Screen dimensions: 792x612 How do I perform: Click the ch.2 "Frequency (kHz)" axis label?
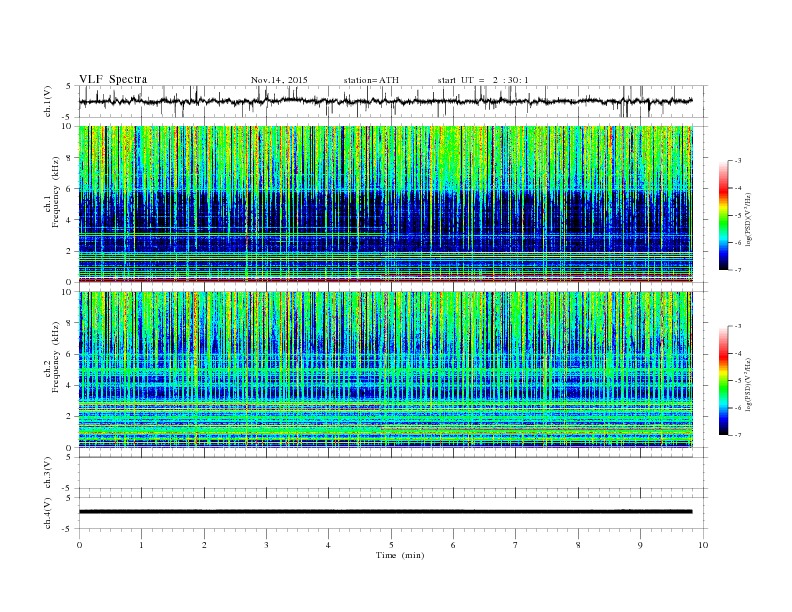coord(56,356)
